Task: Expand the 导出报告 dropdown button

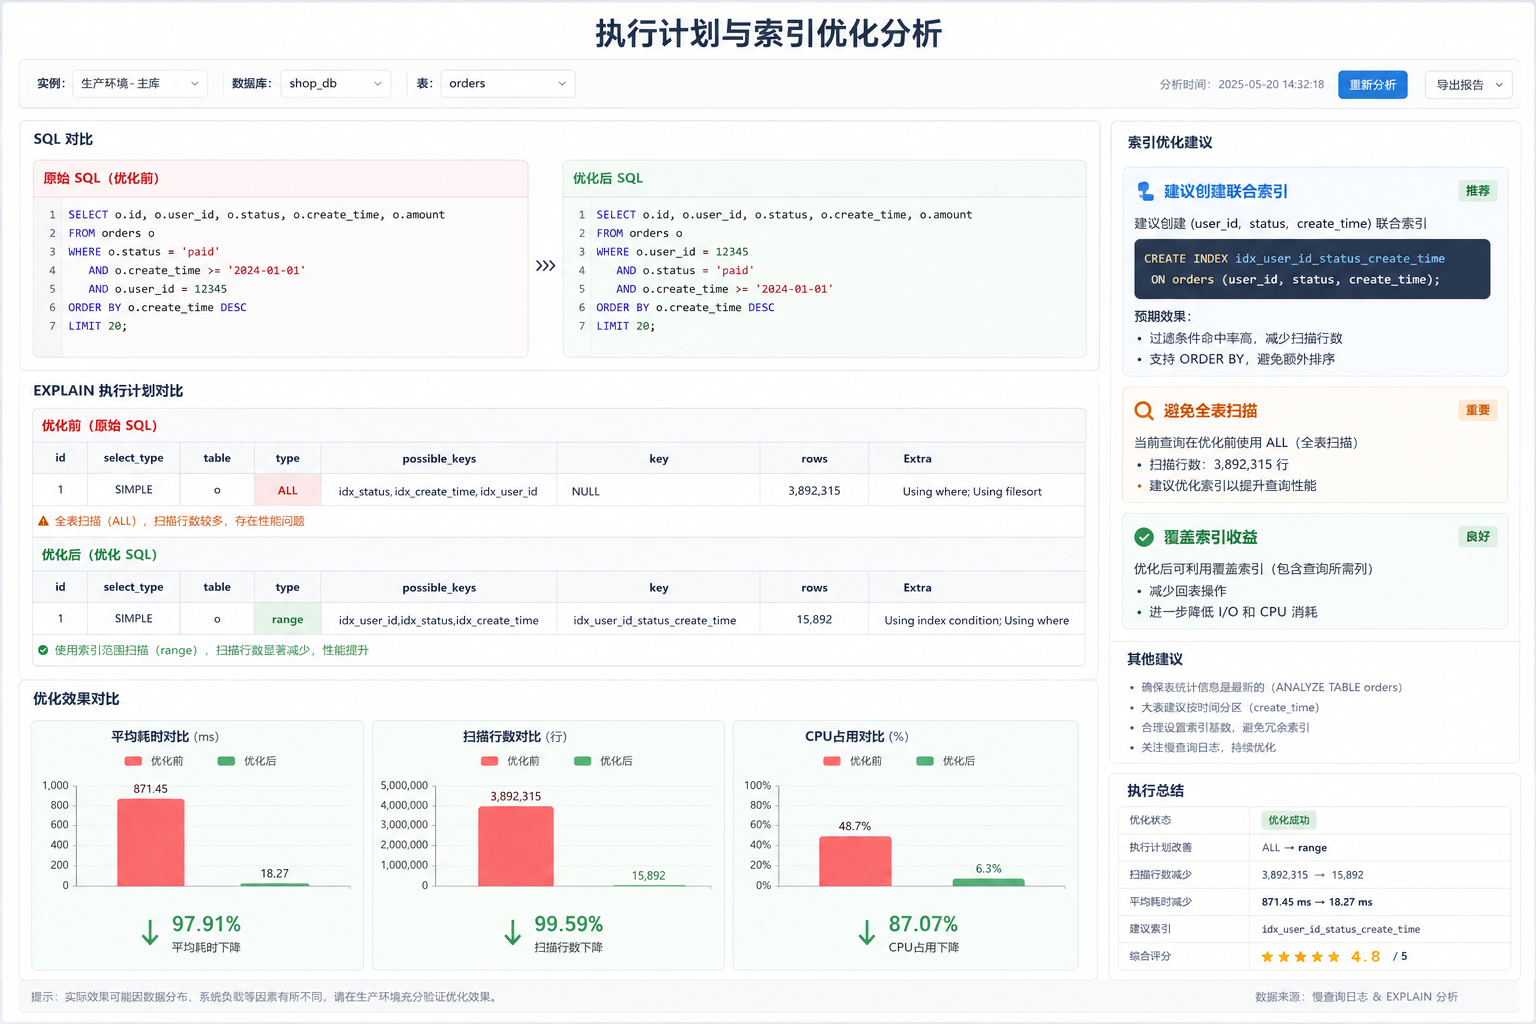Action: tap(1468, 85)
